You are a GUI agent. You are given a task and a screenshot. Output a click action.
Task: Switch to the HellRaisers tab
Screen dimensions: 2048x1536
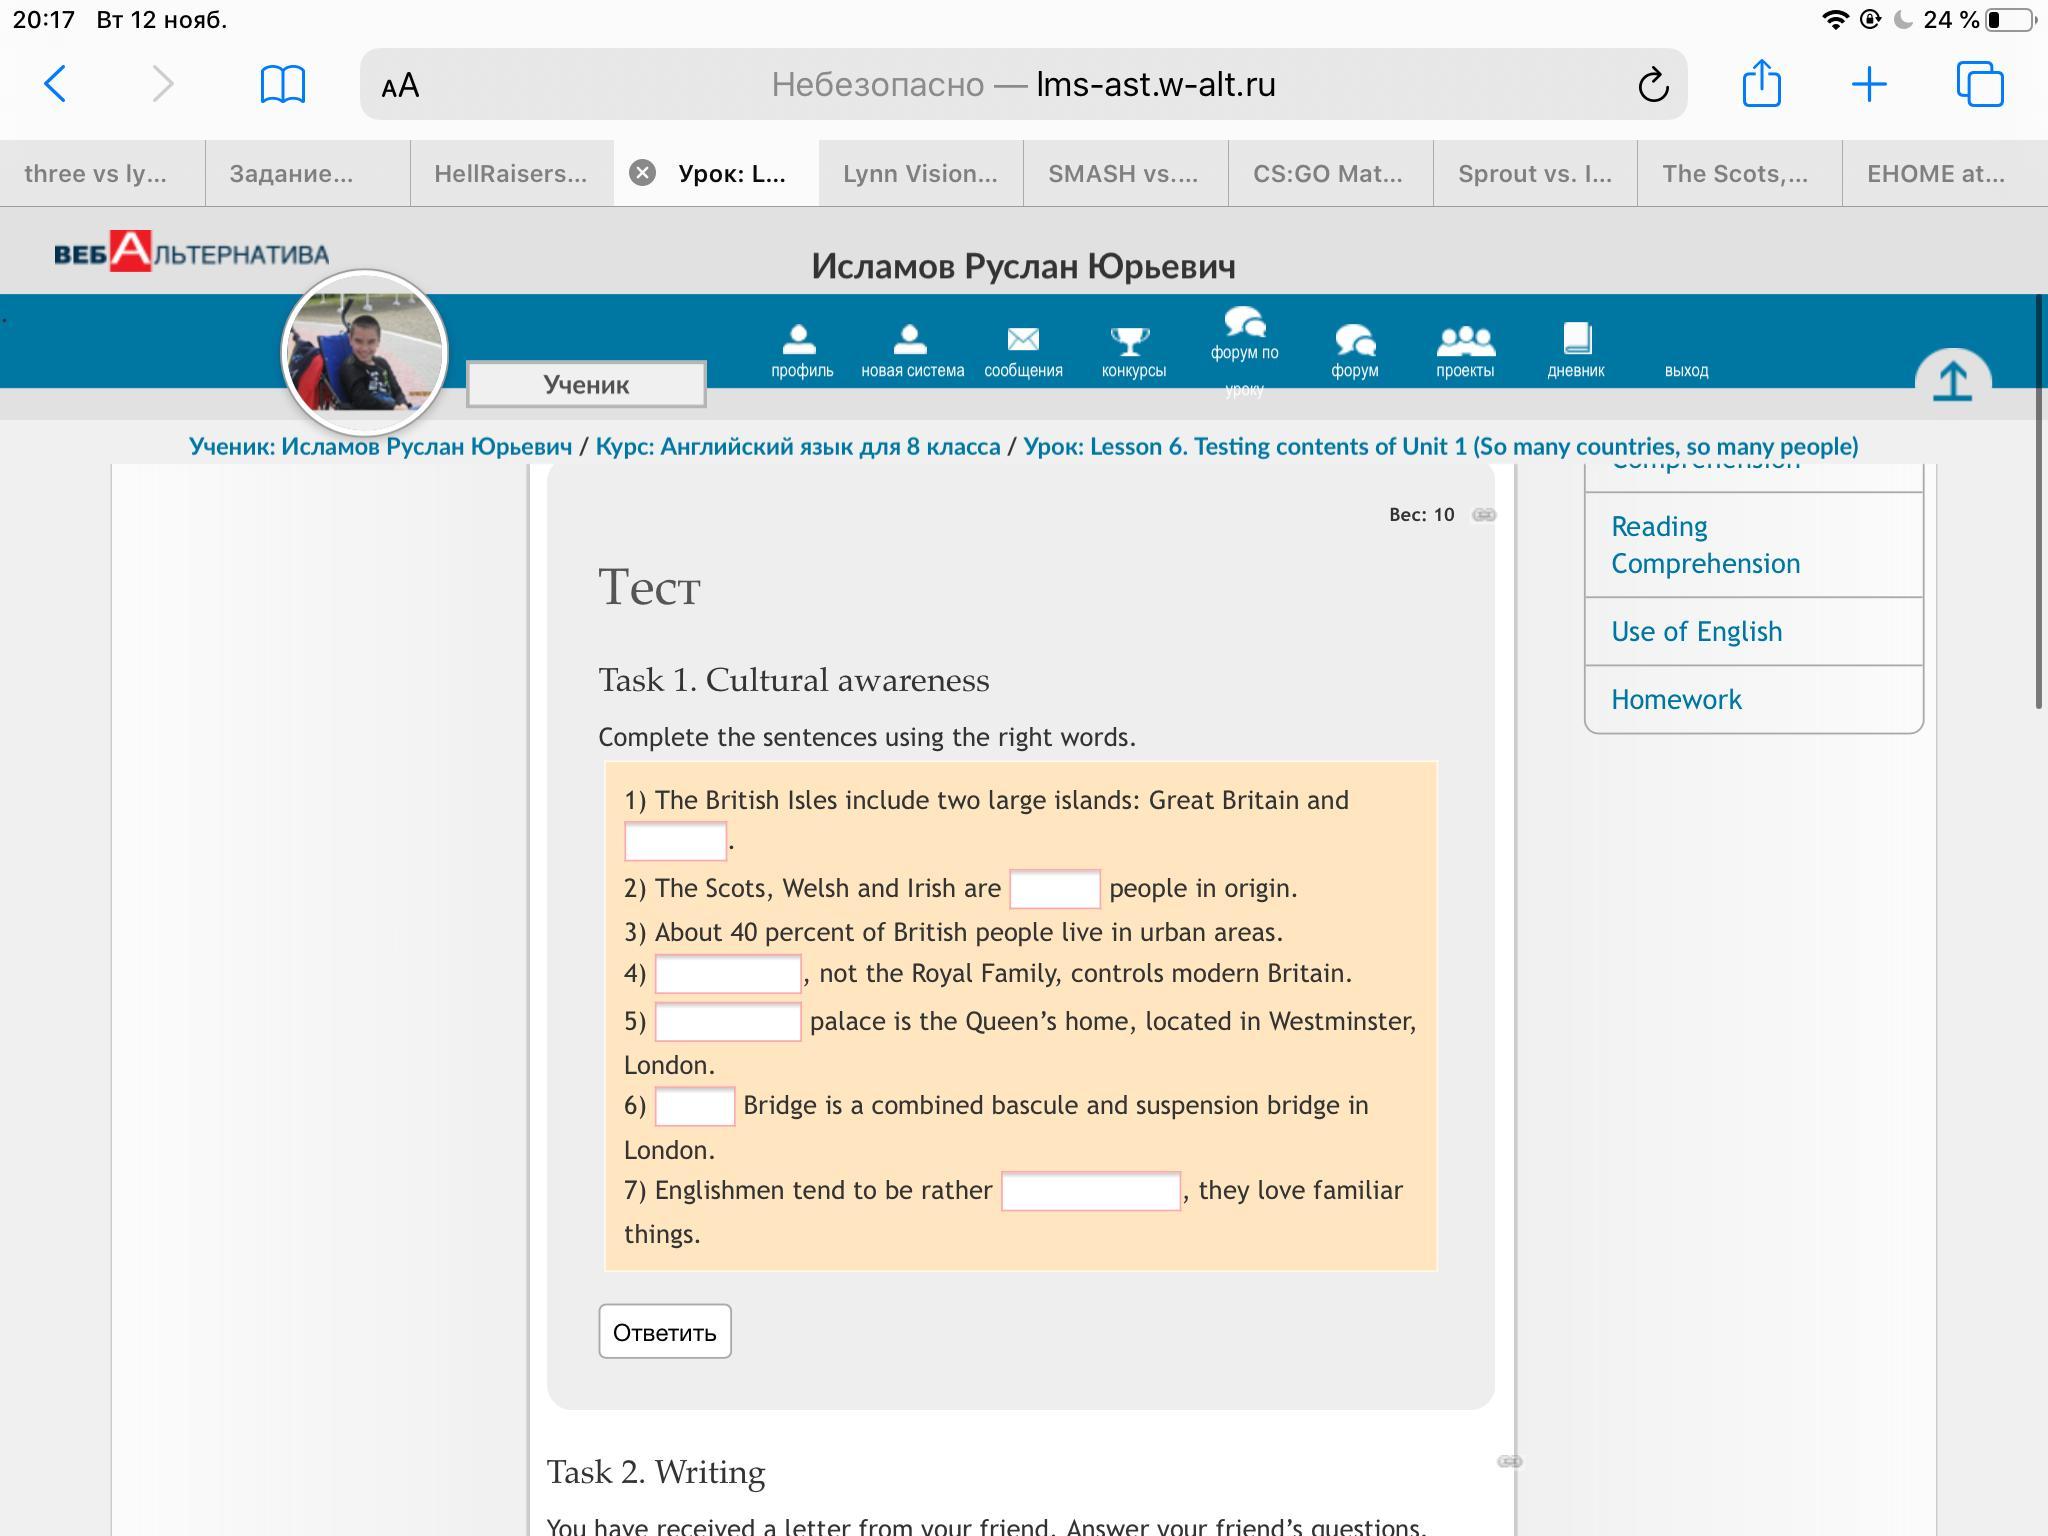(510, 174)
